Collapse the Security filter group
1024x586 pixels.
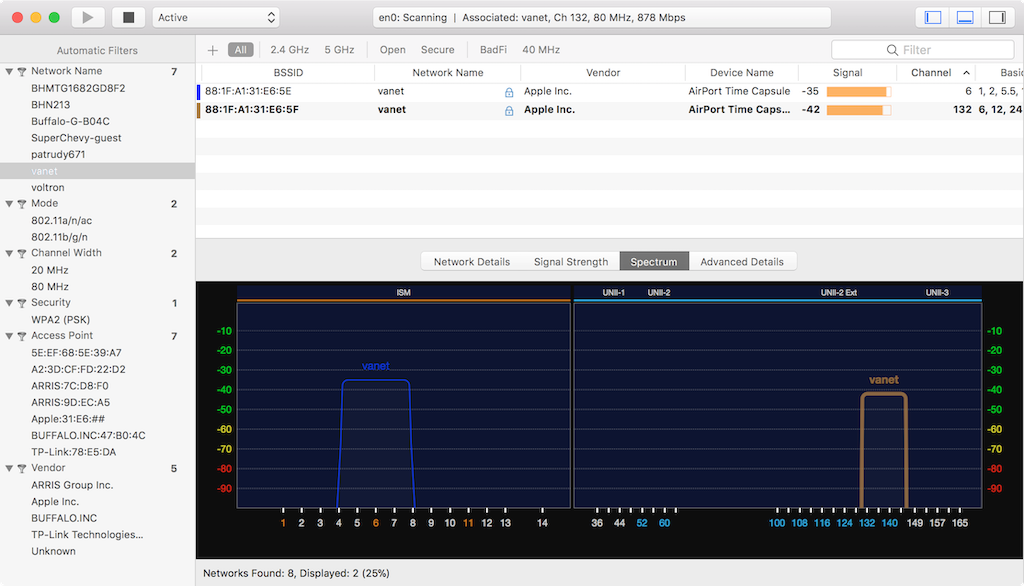[9, 302]
